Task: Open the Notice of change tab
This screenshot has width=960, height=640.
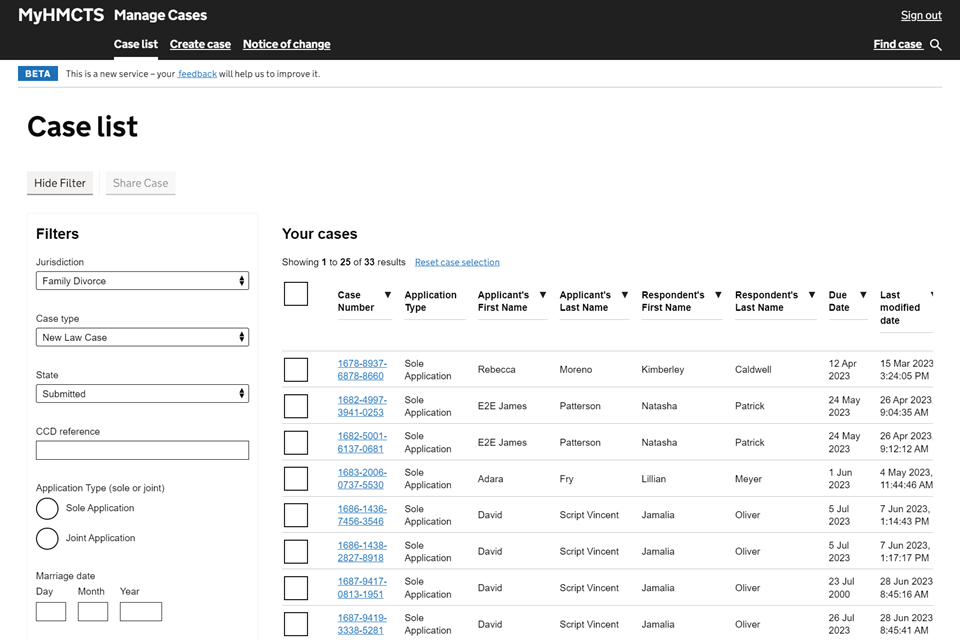Action: point(286,44)
